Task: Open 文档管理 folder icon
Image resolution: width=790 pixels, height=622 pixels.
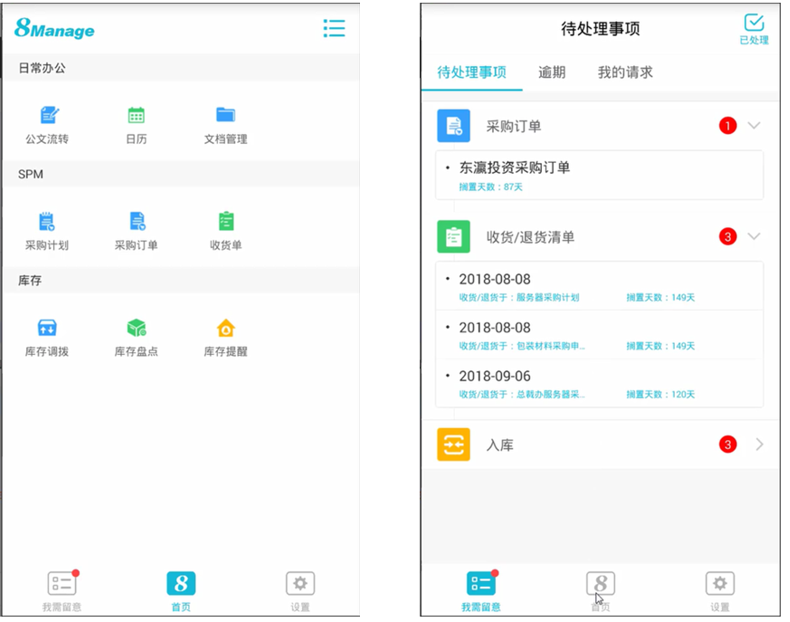Action: point(225,116)
